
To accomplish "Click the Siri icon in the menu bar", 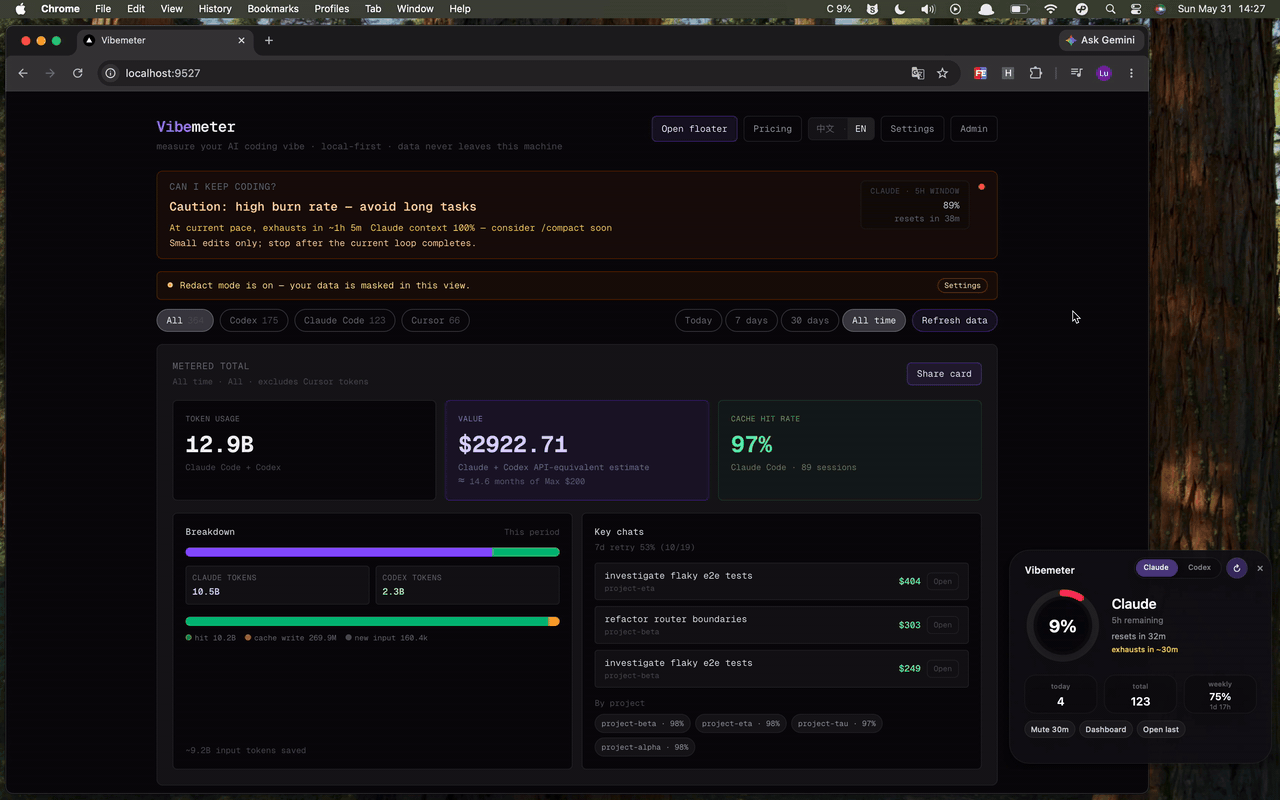I will point(1160,9).
